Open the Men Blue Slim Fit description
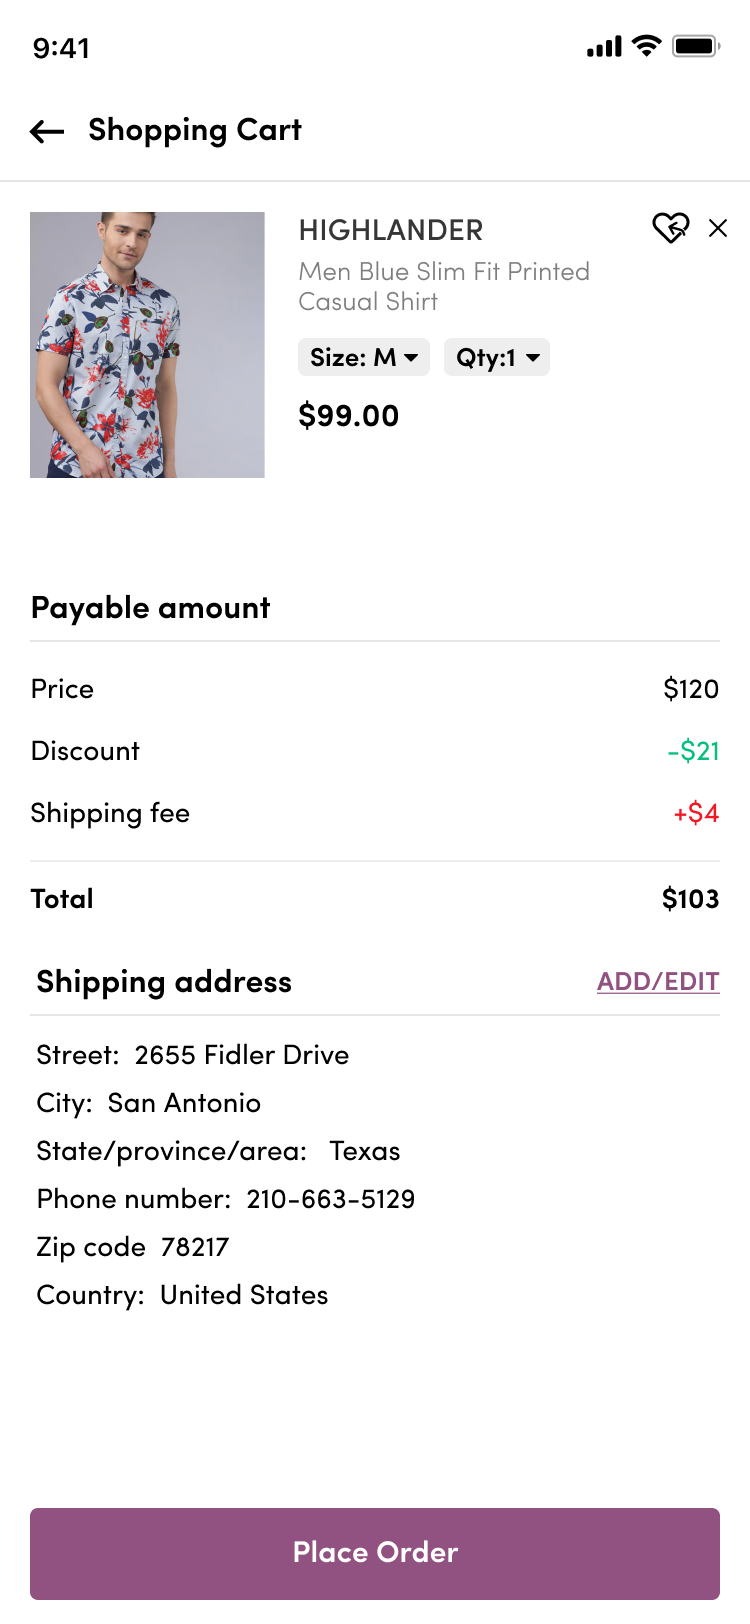The image size is (750, 1624). click(x=444, y=286)
